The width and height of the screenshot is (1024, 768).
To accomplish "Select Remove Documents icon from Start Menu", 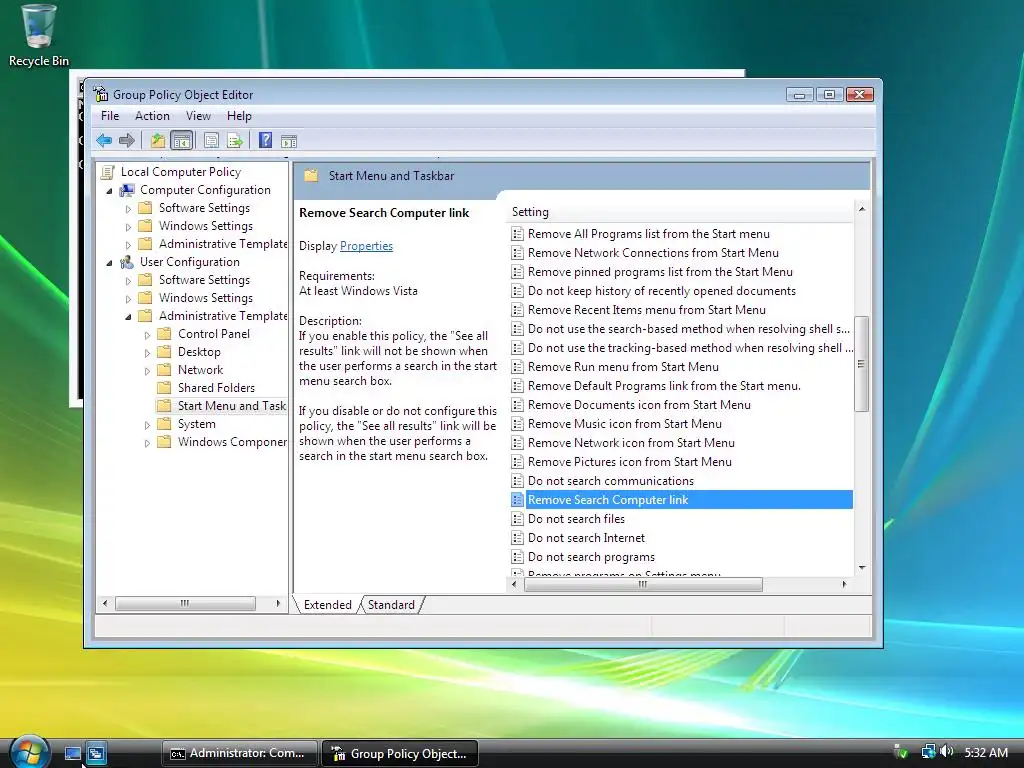I will (x=639, y=405).
